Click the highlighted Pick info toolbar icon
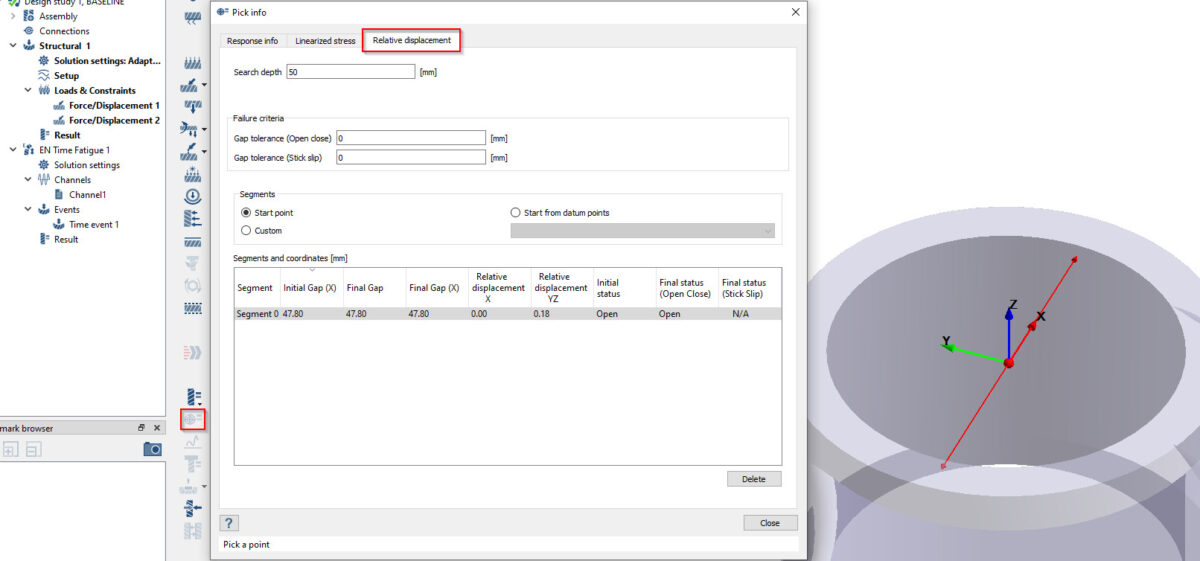1200x561 pixels. pyautogui.click(x=192, y=420)
